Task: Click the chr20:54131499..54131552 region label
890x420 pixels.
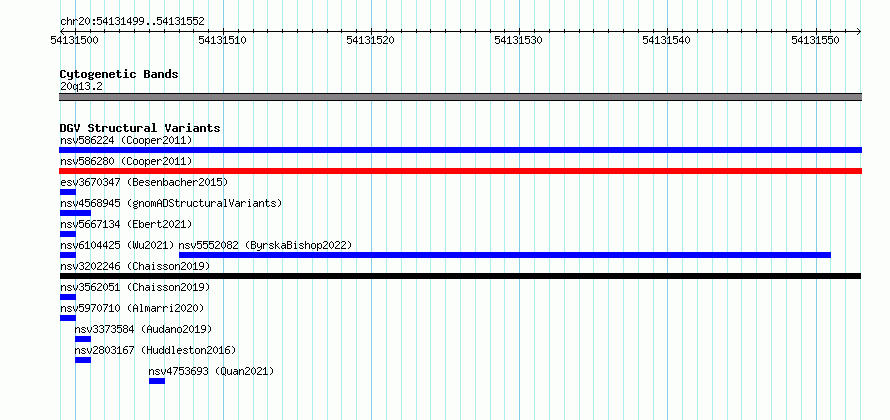Action: pyautogui.click(x=132, y=22)
